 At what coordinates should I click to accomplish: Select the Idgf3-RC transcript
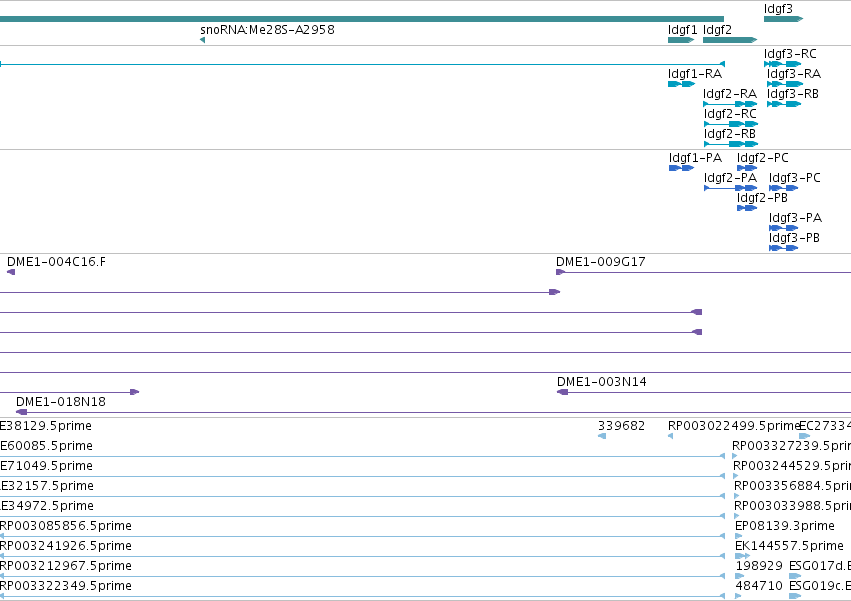point(783,64)
